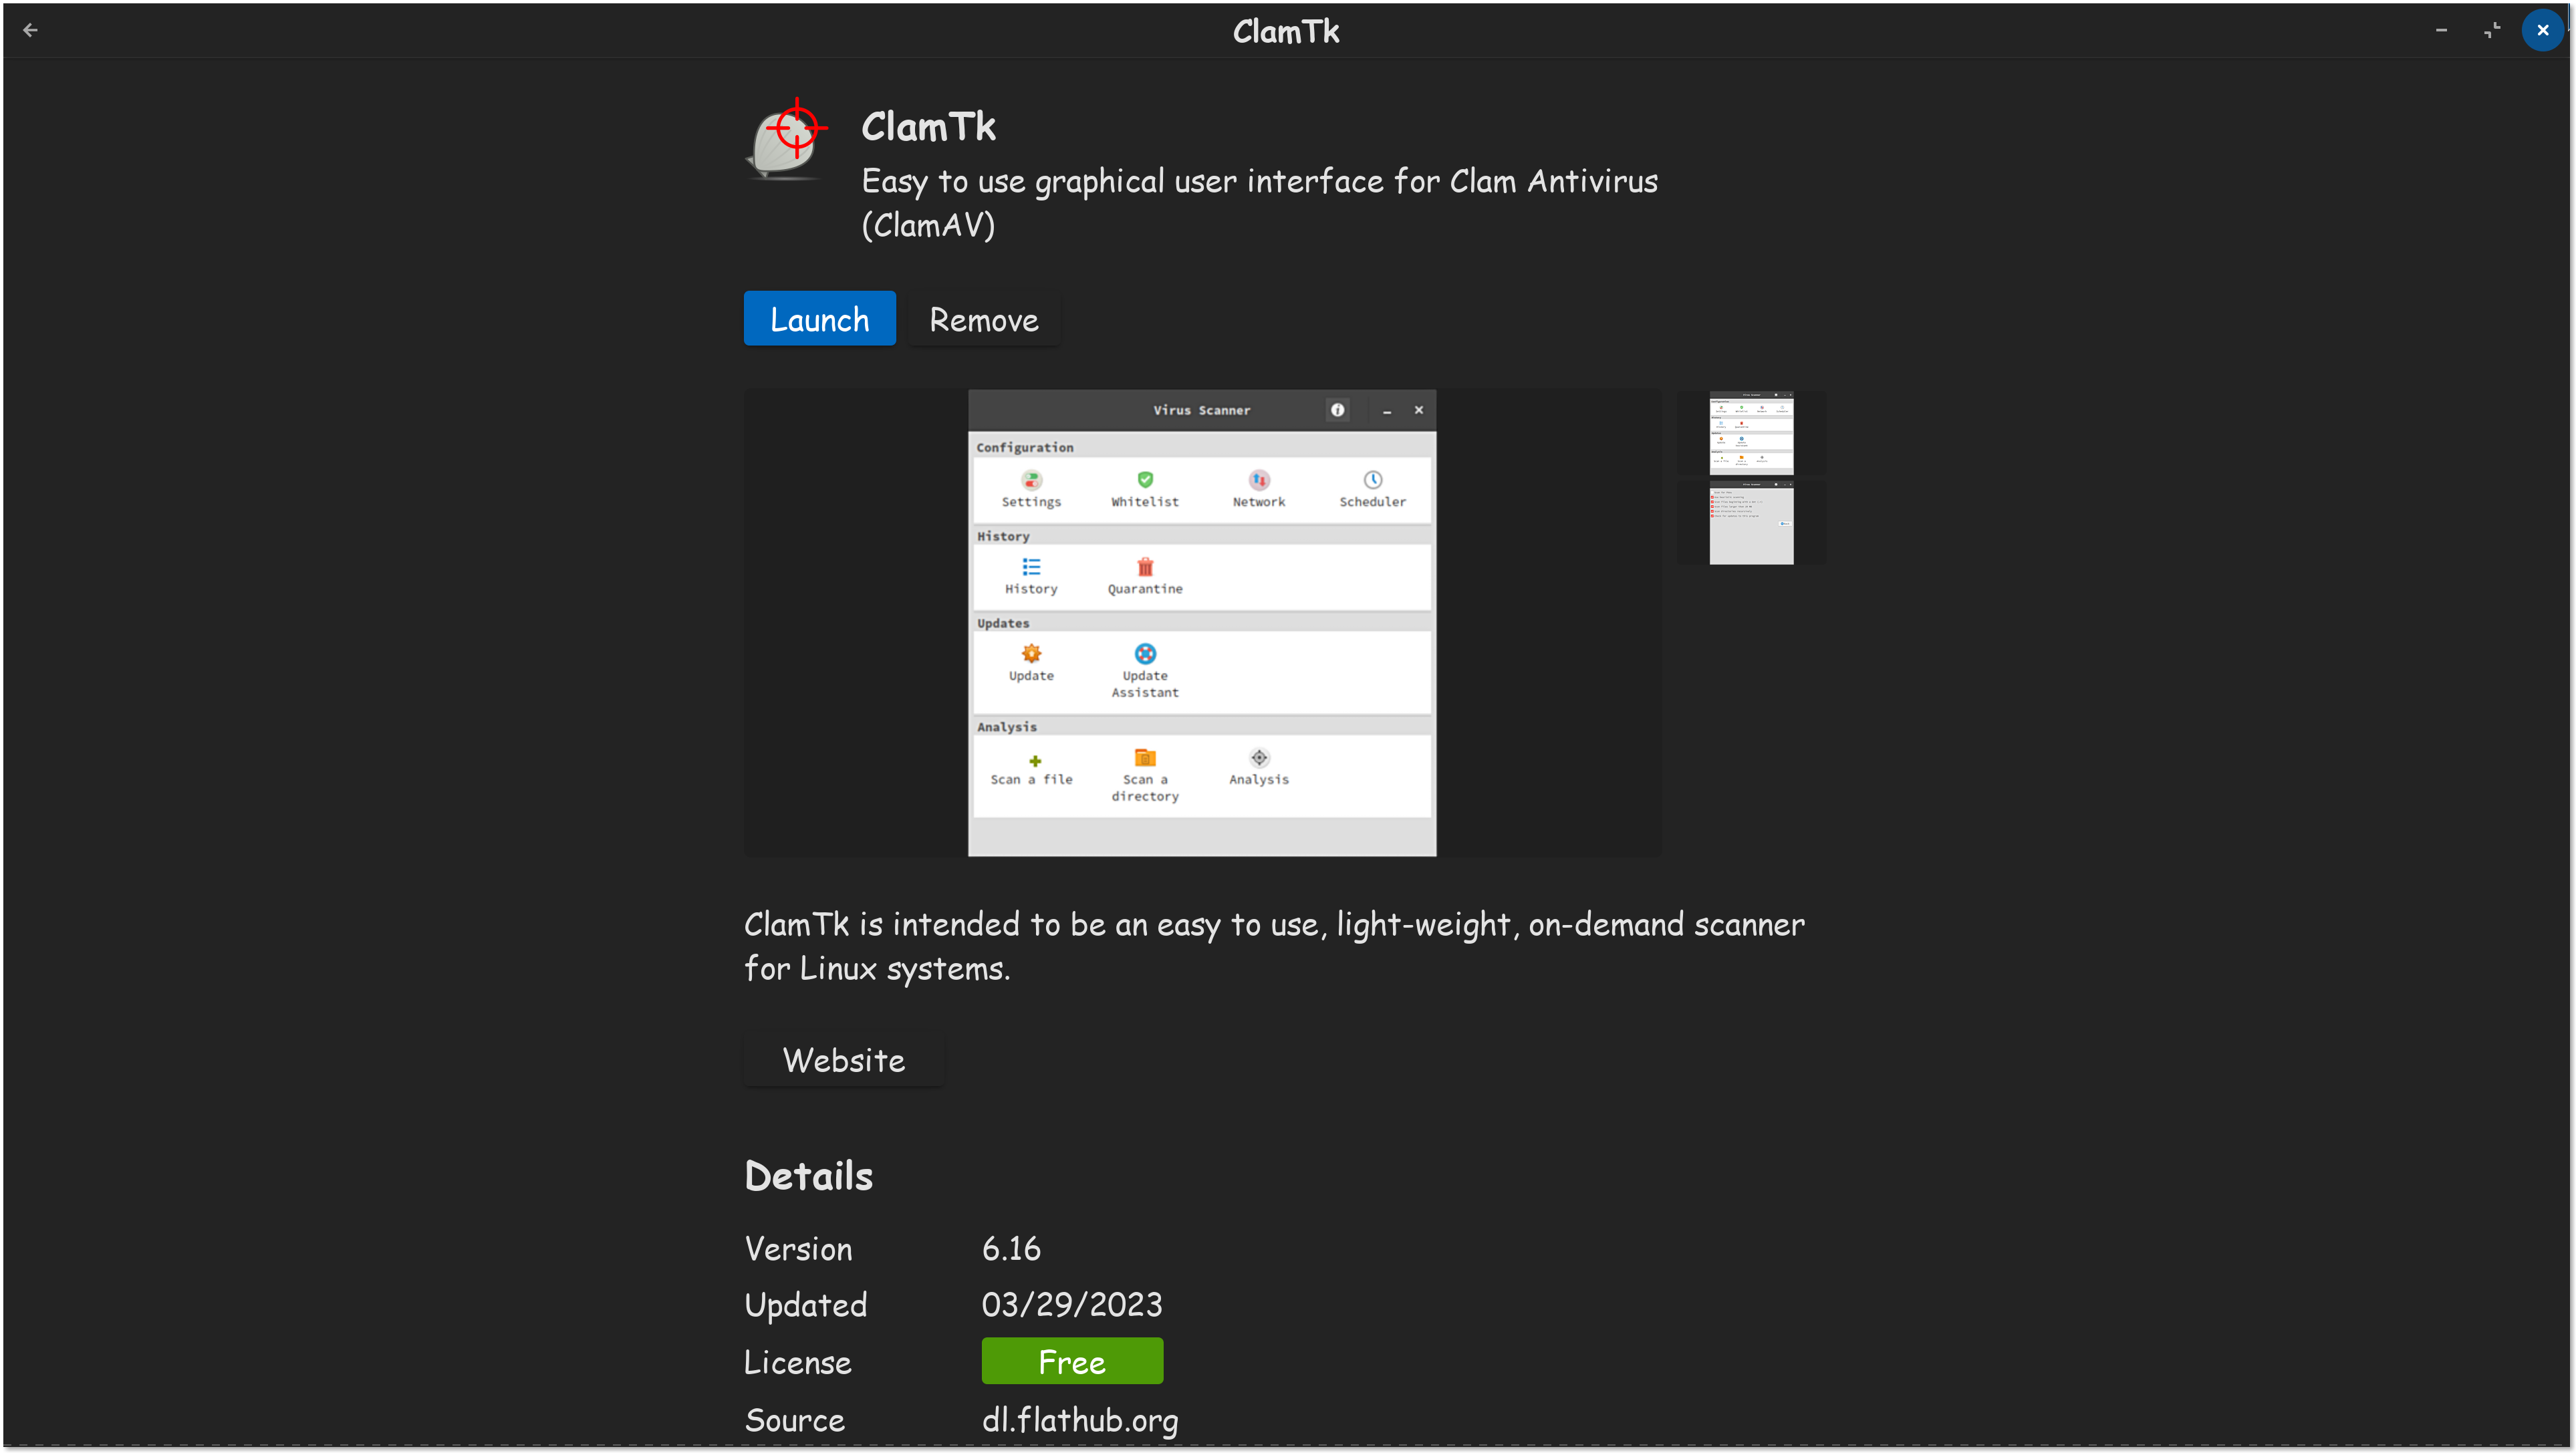The width and height of the screenshot is (2576, 1453).
Task: Click the source dl.flathub.org
Action: click(1080, 1420)
